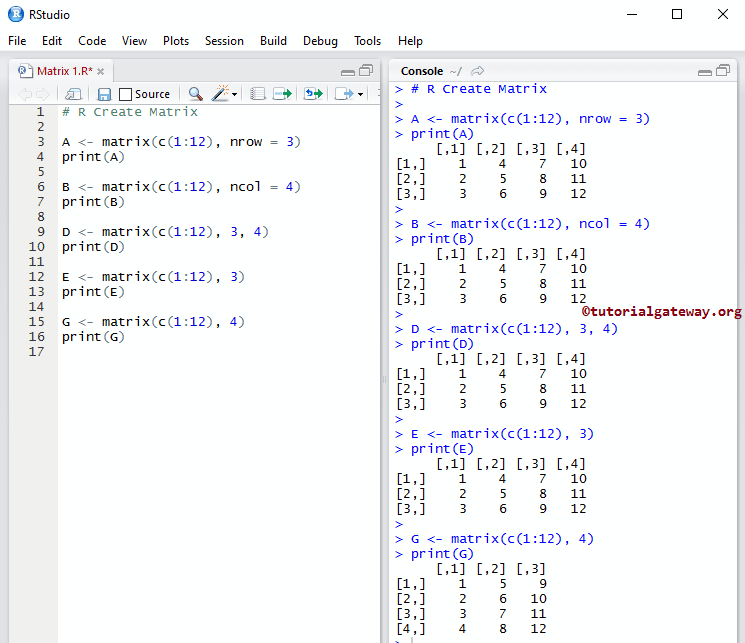Minimize the Console pane
745x643 pixels.
[x=705, y=72]
